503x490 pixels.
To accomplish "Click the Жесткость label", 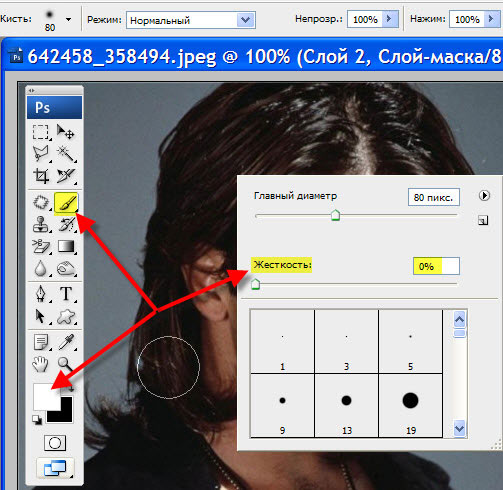I will tap(282, 265).
